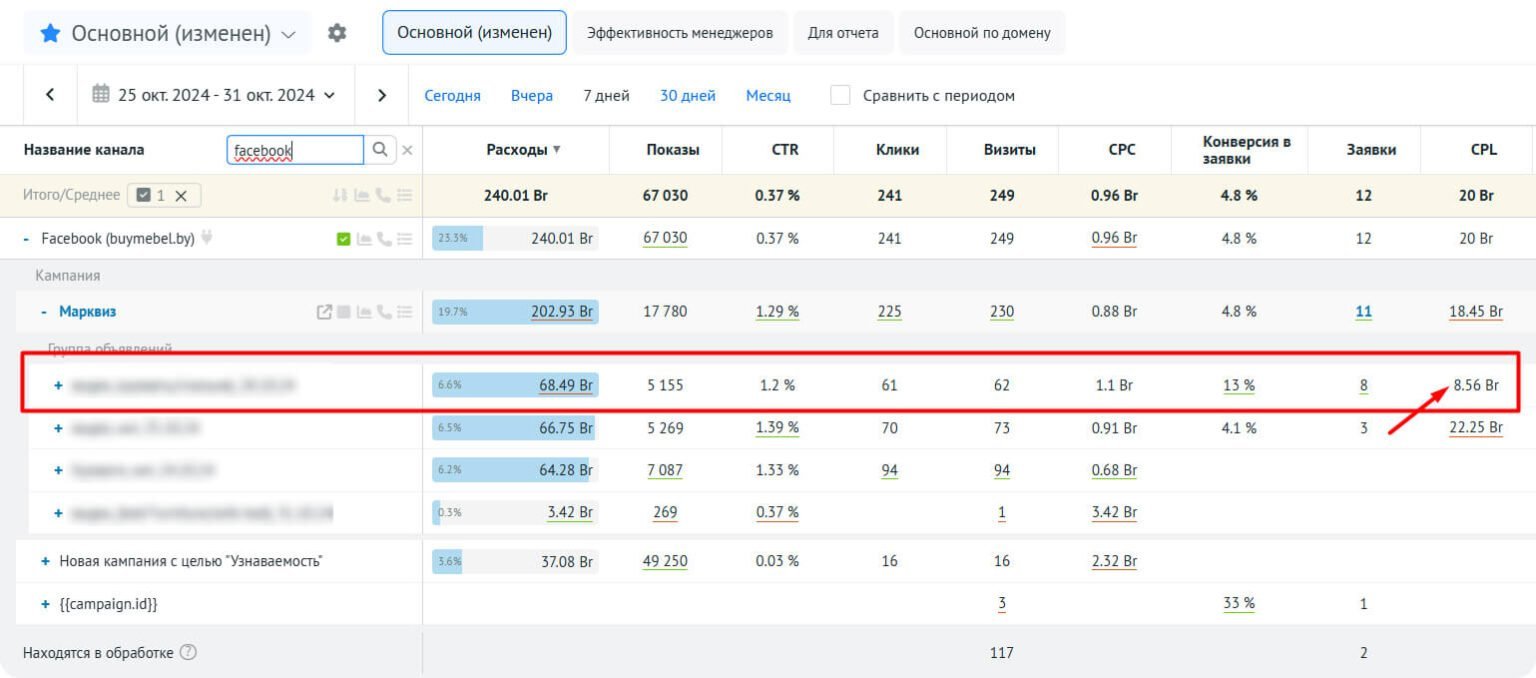Click into the facebook search input field
The height and width of the screenshot is (678, 1536).
(295, 150)
